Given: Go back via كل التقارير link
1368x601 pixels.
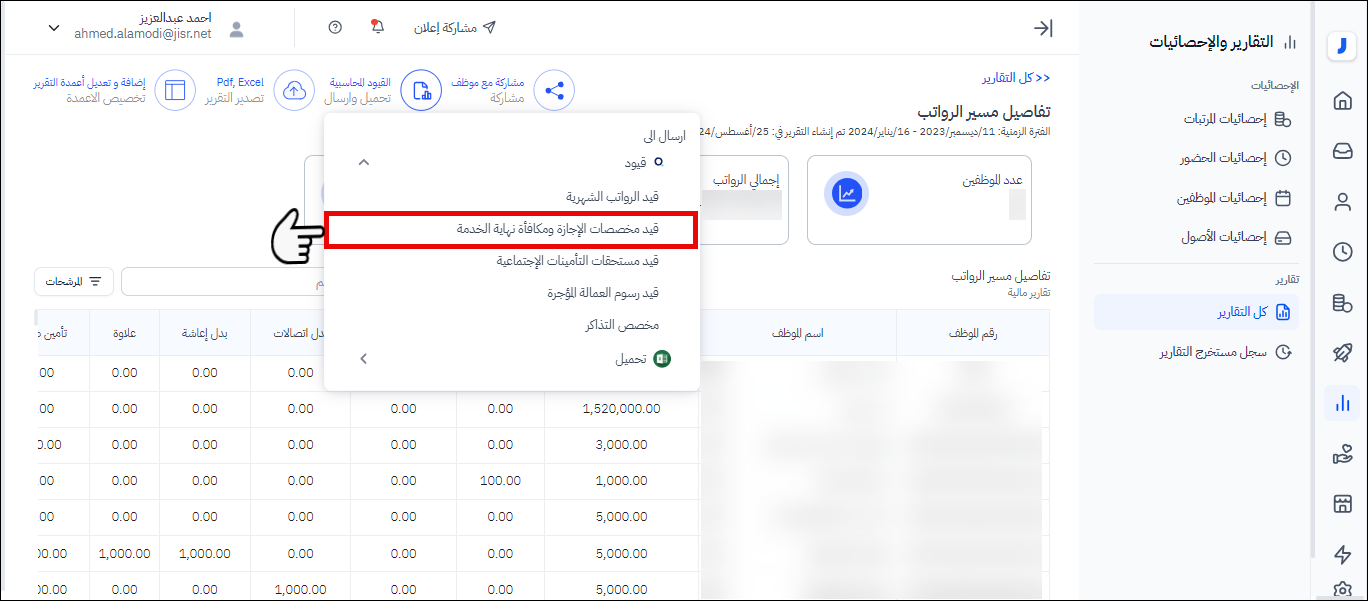Looking at the screenshot, I should click(x=1014, y=77).
